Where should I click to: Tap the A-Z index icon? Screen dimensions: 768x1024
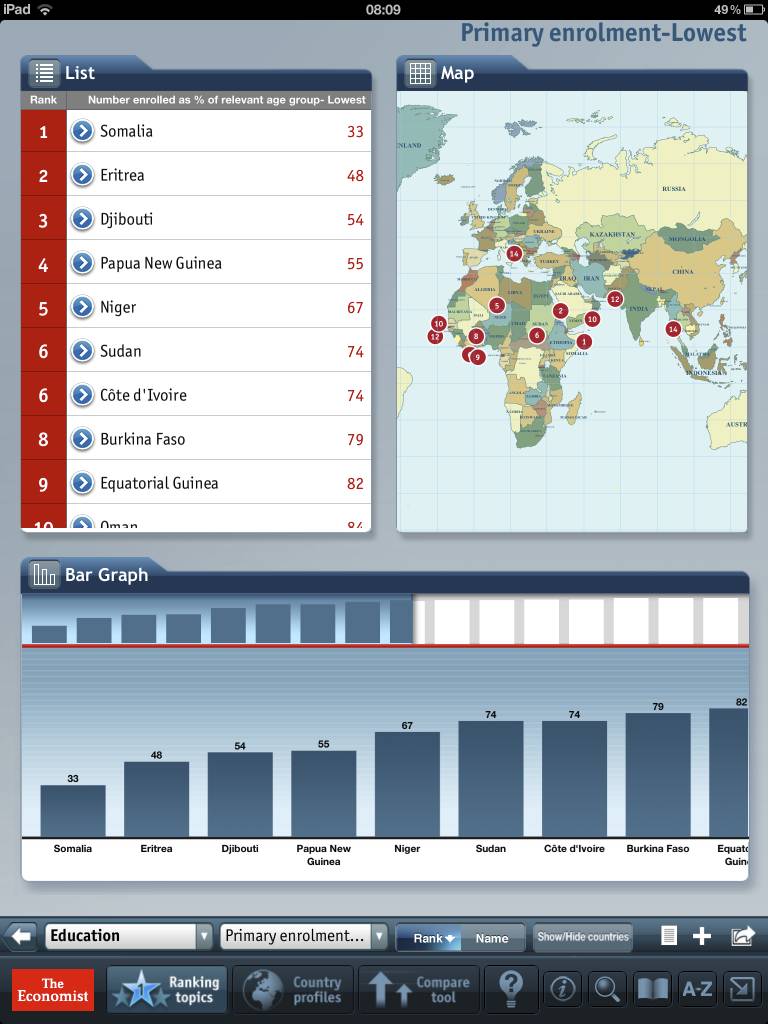(x=697, y=989)
